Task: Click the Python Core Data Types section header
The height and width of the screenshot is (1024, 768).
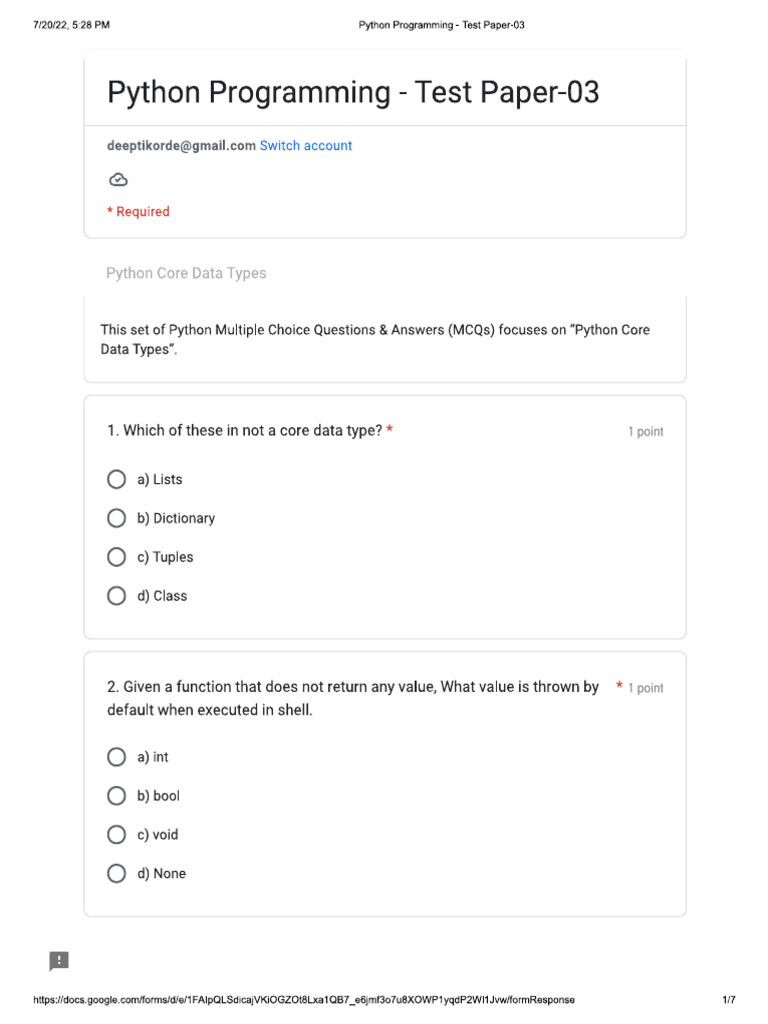Action: point(186,273)
